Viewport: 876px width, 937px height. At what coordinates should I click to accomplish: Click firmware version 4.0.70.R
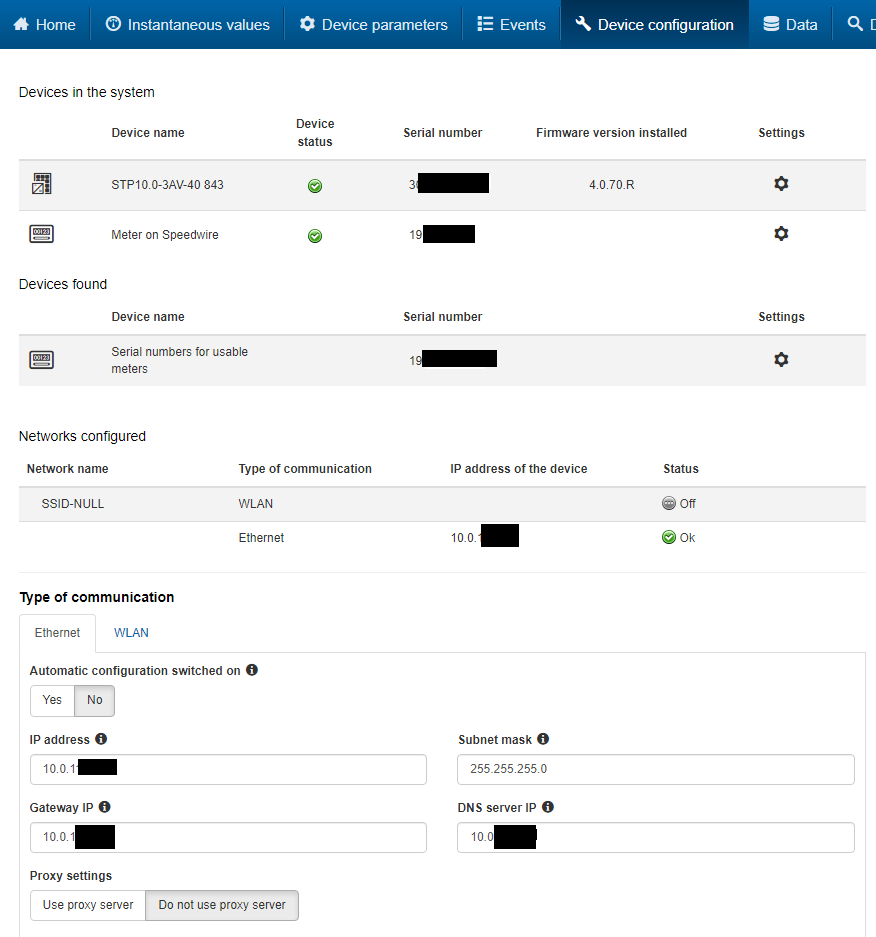611,185
